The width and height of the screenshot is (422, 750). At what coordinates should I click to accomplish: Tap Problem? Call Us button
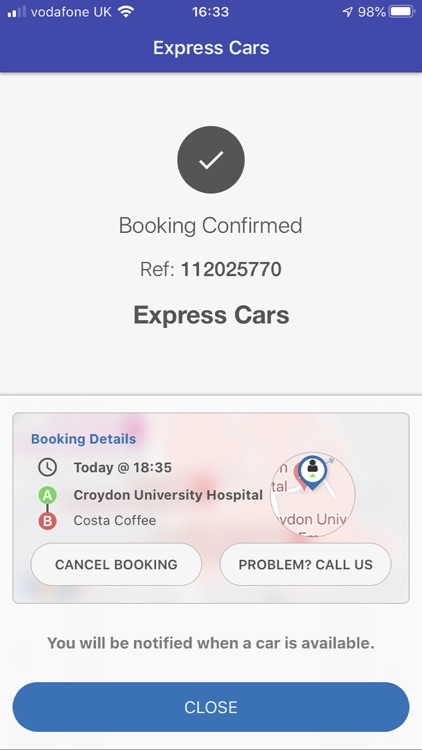click(305, 564)
